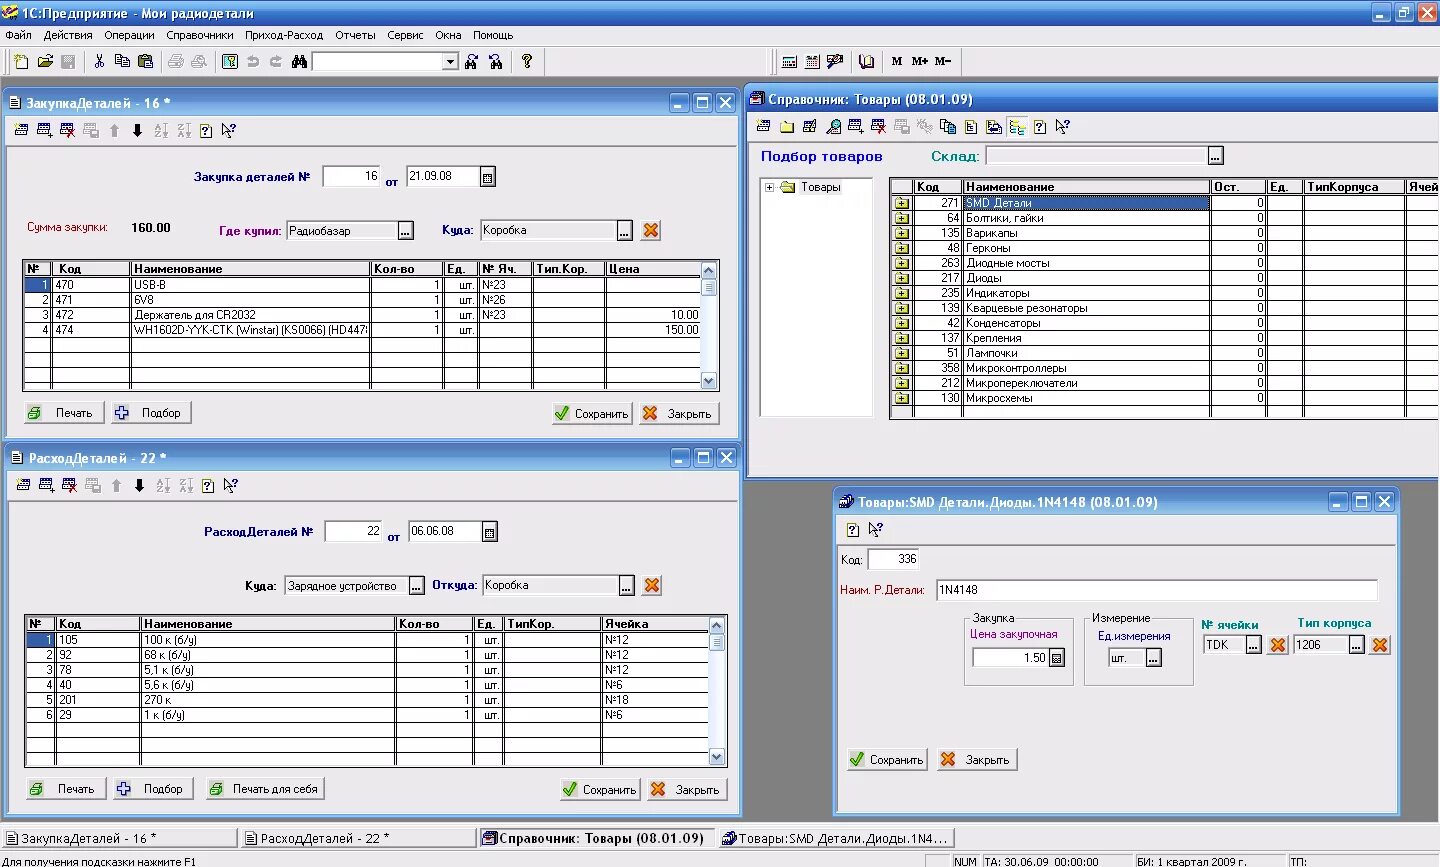Click Сохранить in 1N4148 item window
Viewport: 1440px width, 867px height.
pyautogui.click(x=887, y=760)
